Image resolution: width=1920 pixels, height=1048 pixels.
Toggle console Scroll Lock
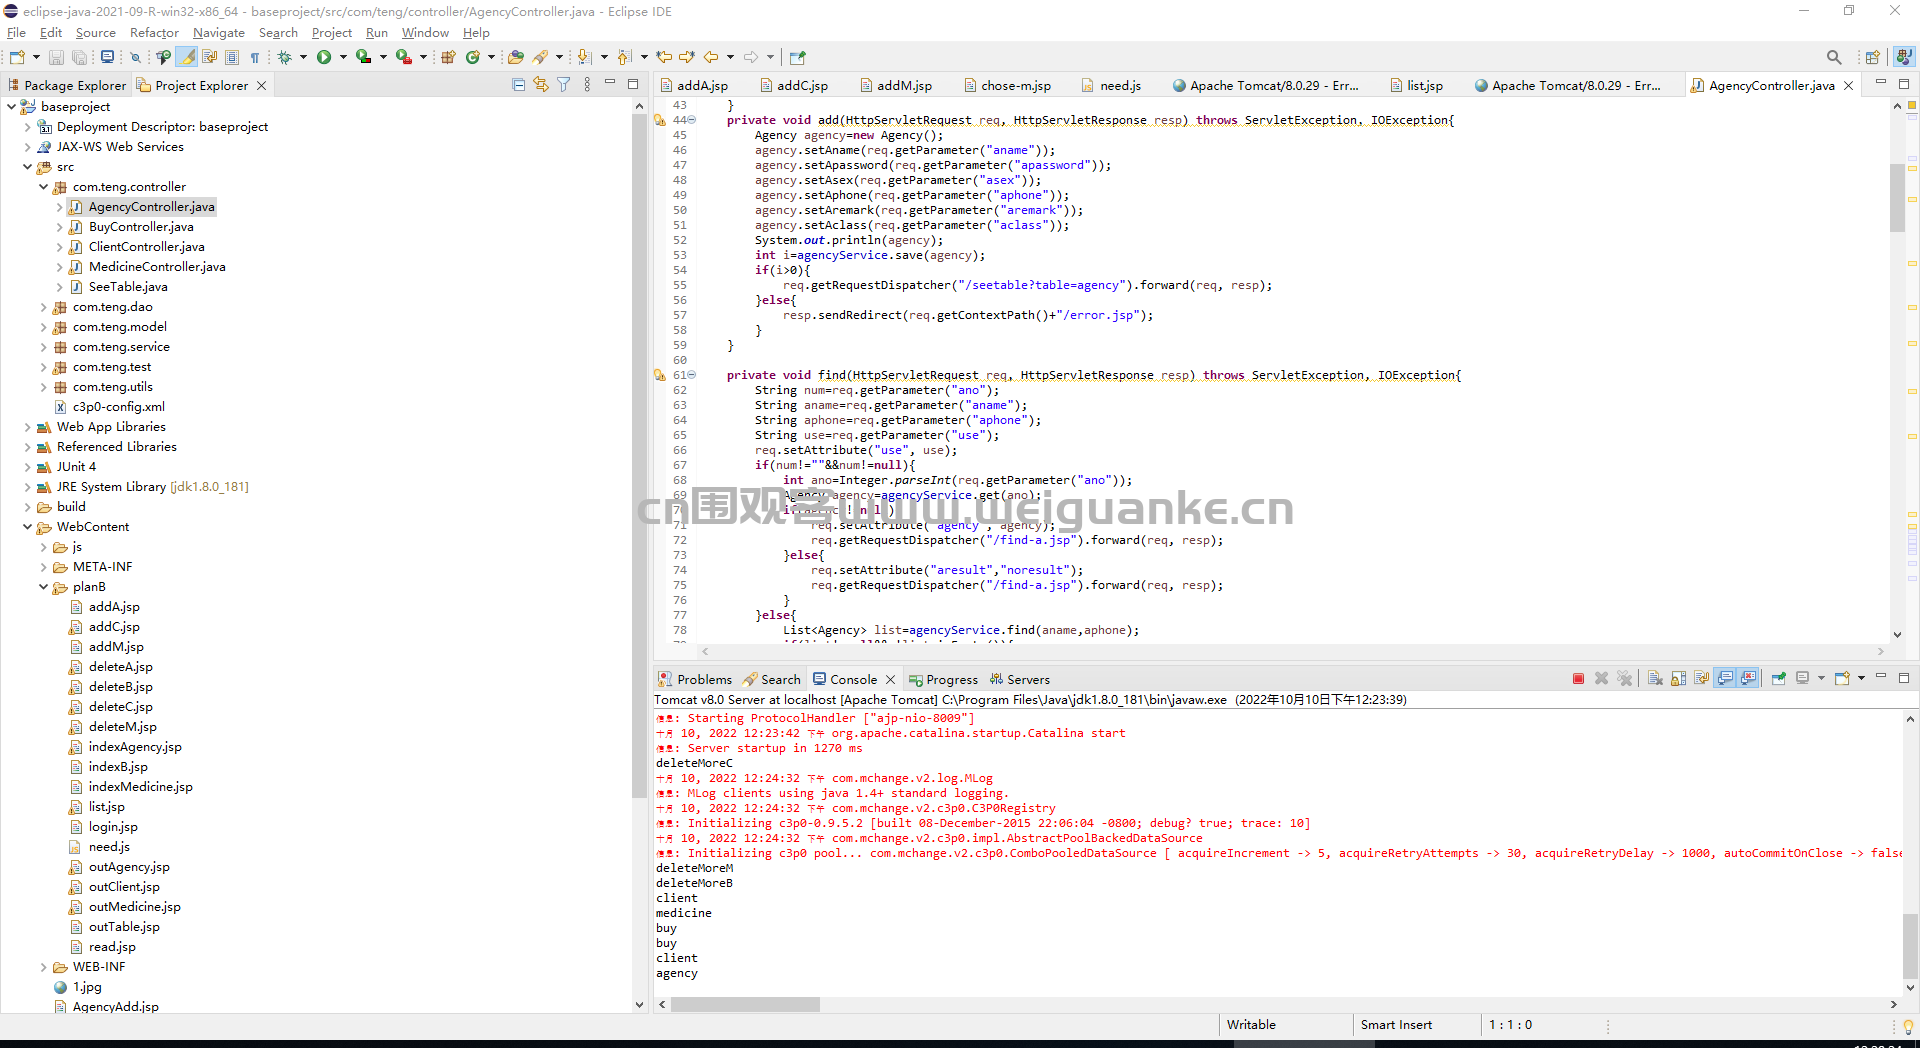1678,679
